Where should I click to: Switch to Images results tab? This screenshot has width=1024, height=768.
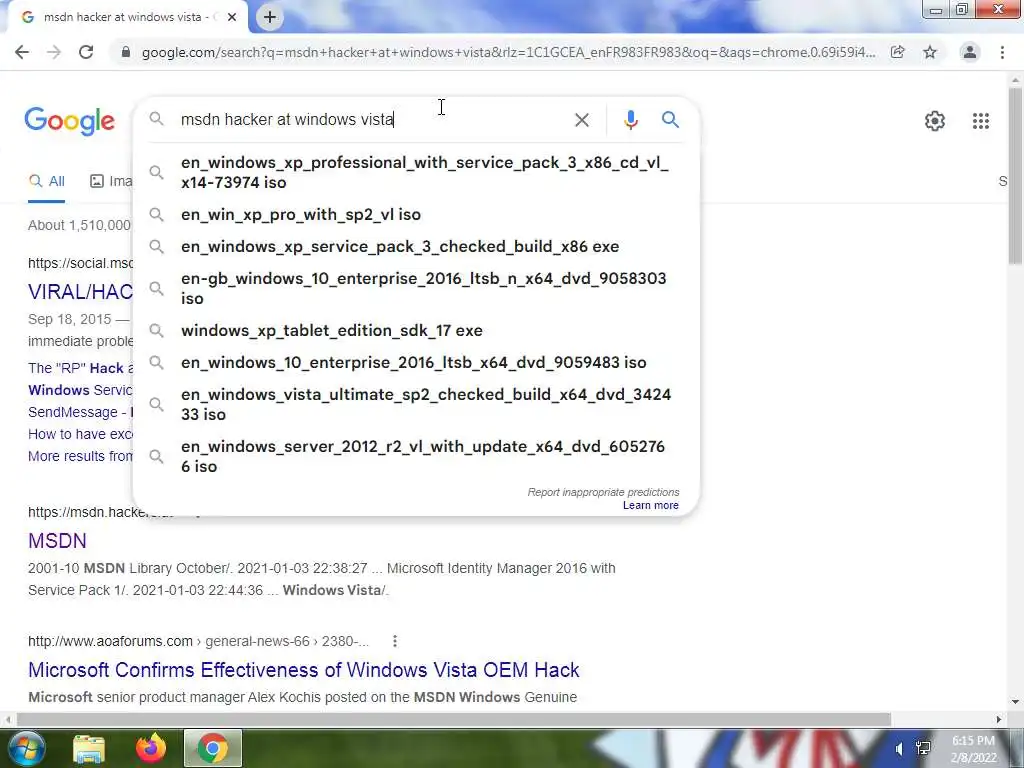tap(111, 182)
